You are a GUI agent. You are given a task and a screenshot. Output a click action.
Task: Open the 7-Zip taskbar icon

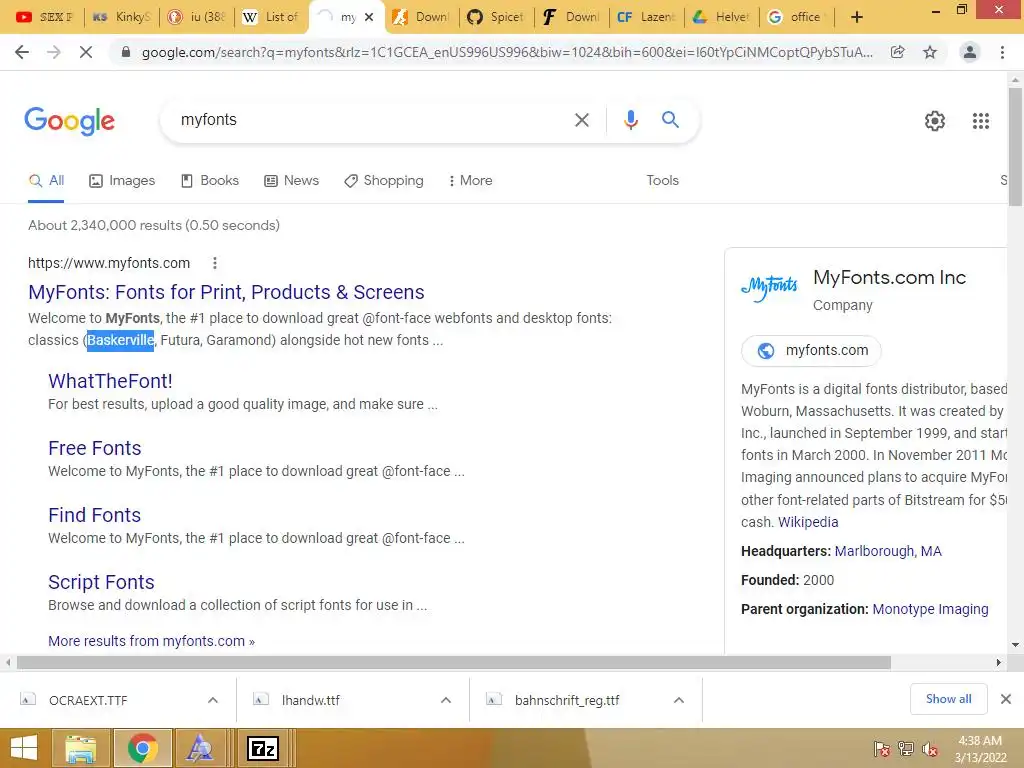(x=263, y=748)
